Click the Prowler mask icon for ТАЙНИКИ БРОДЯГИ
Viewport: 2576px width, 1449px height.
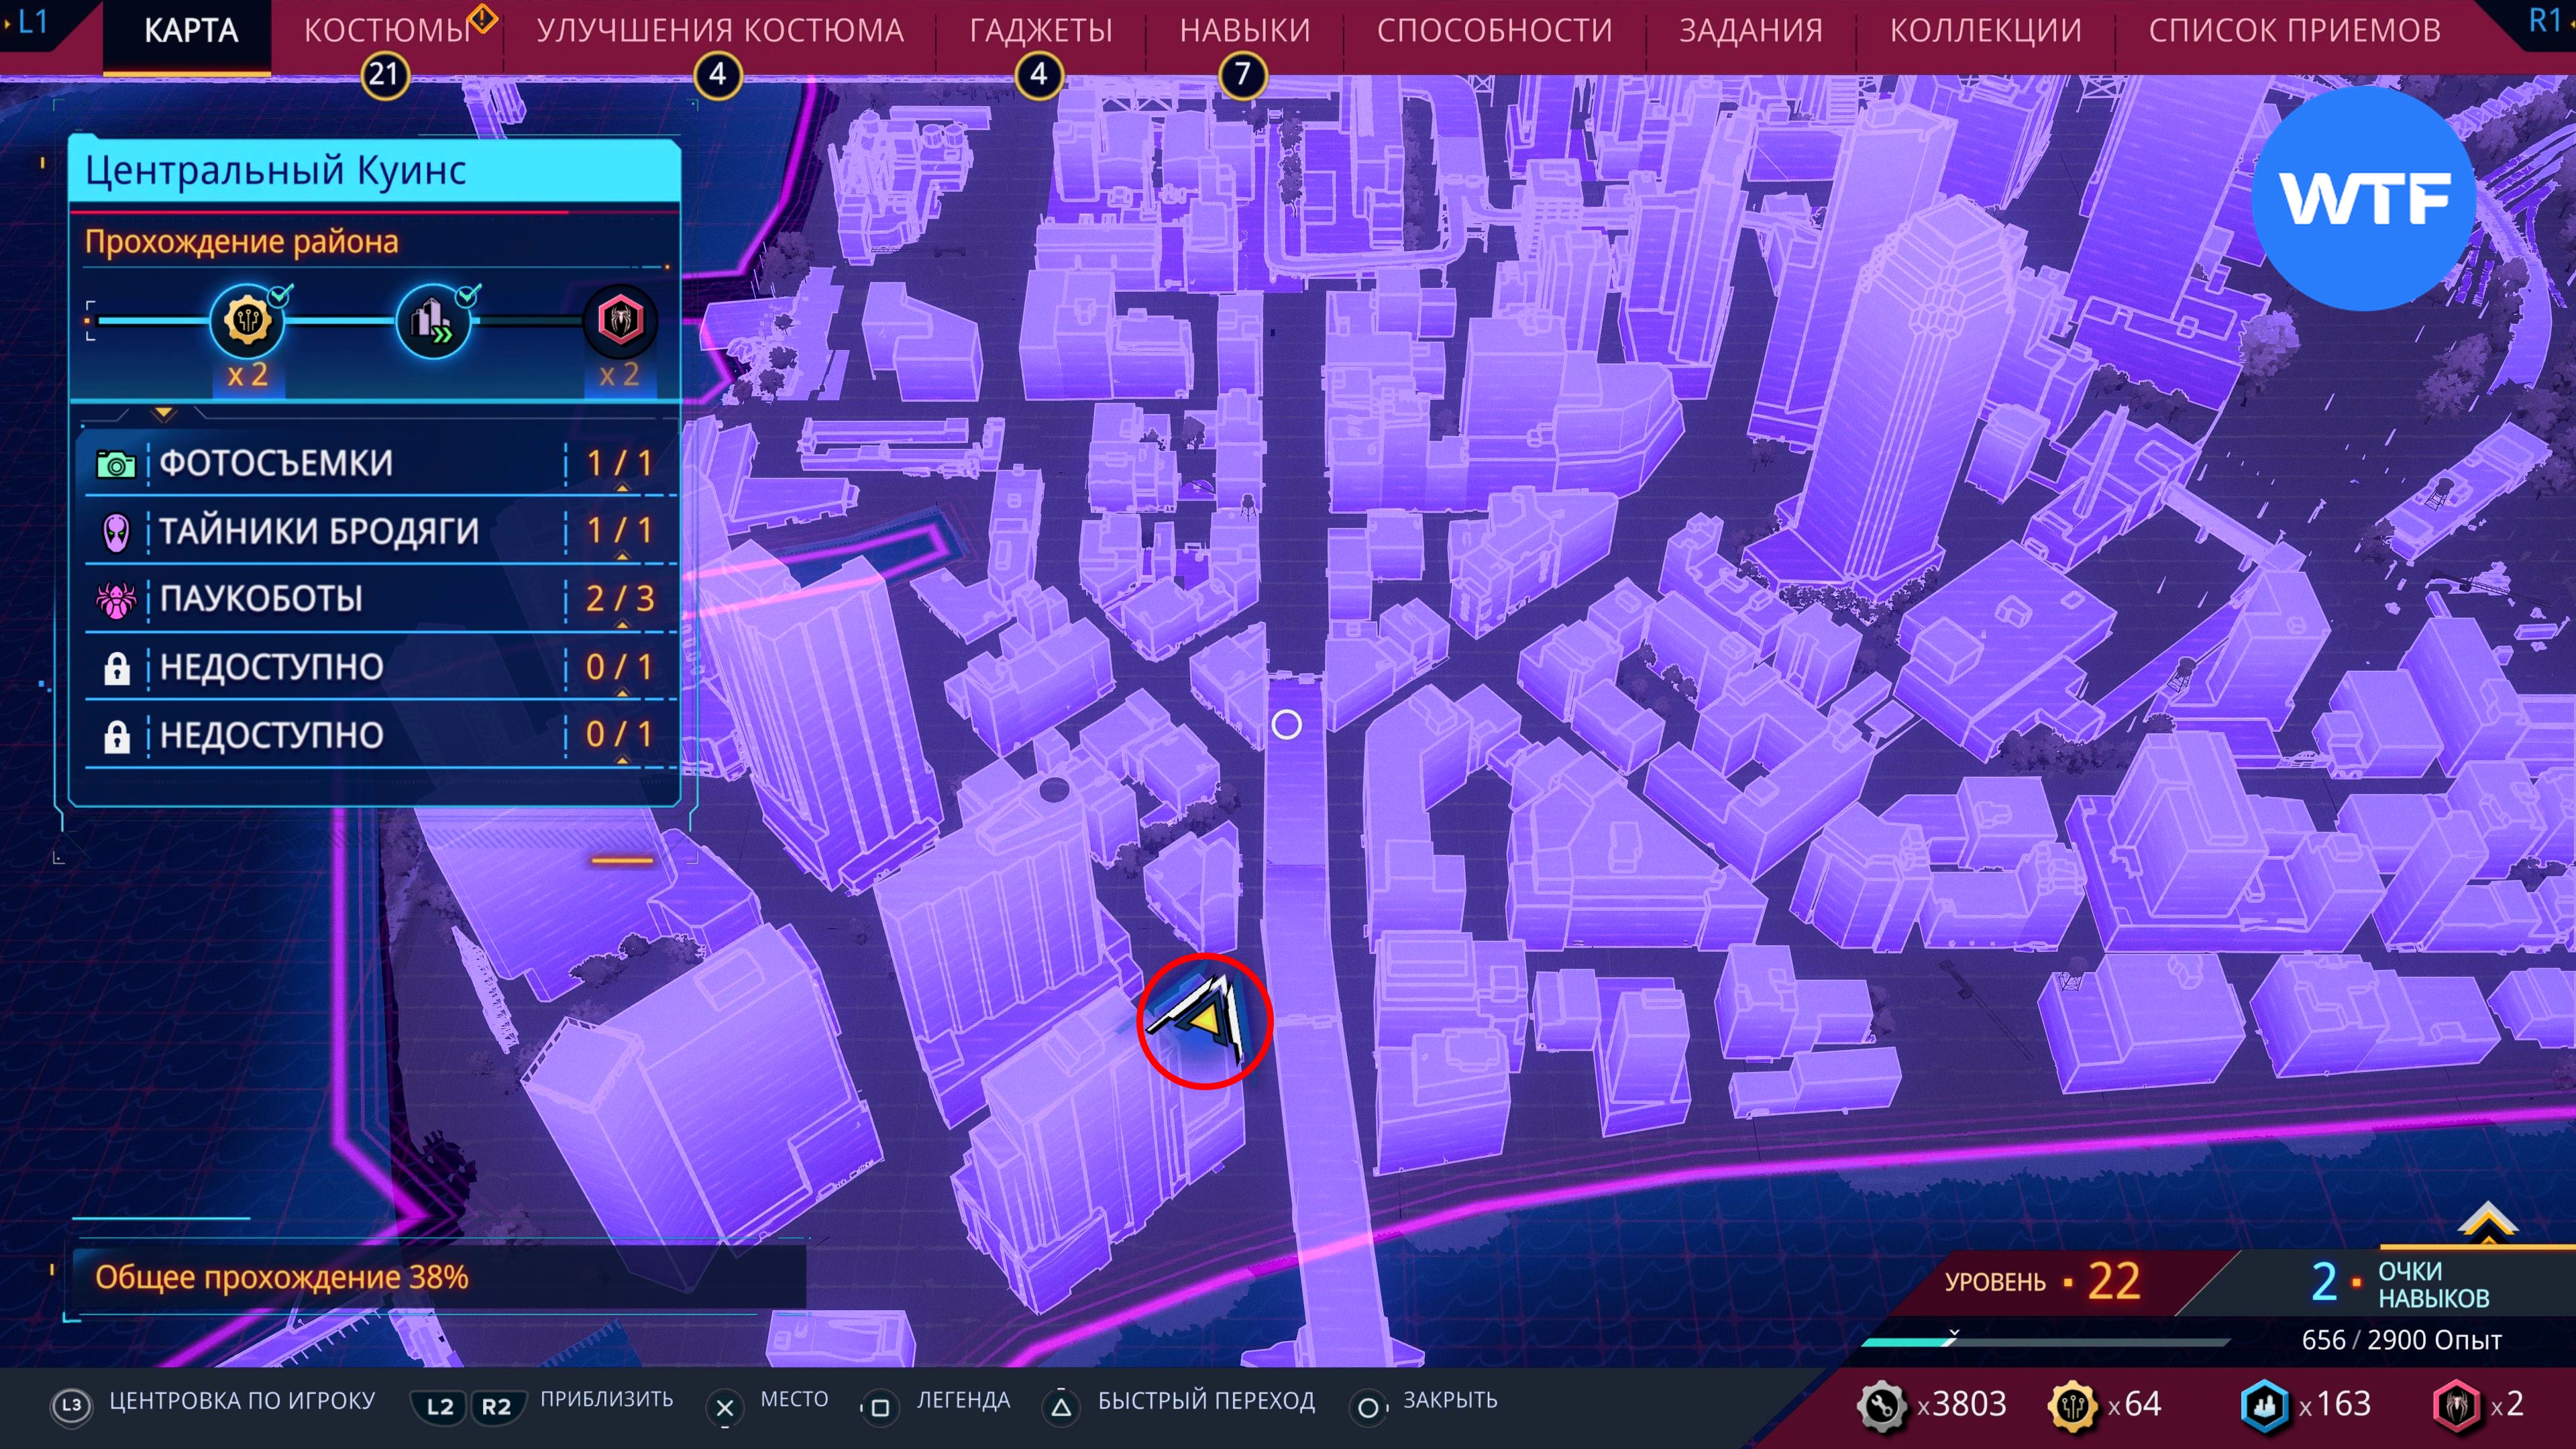[117, 532]
